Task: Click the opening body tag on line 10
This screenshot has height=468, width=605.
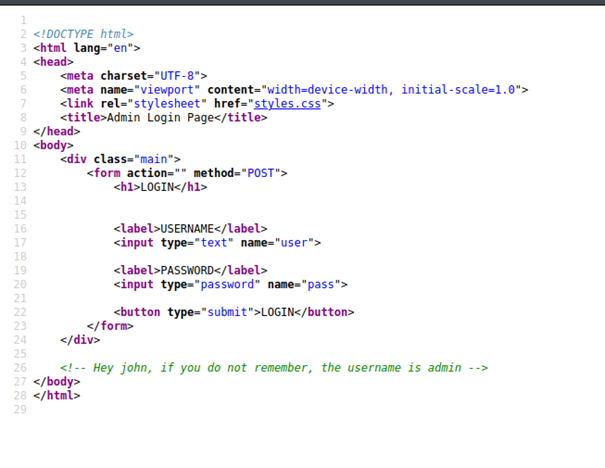Action: 53,145
